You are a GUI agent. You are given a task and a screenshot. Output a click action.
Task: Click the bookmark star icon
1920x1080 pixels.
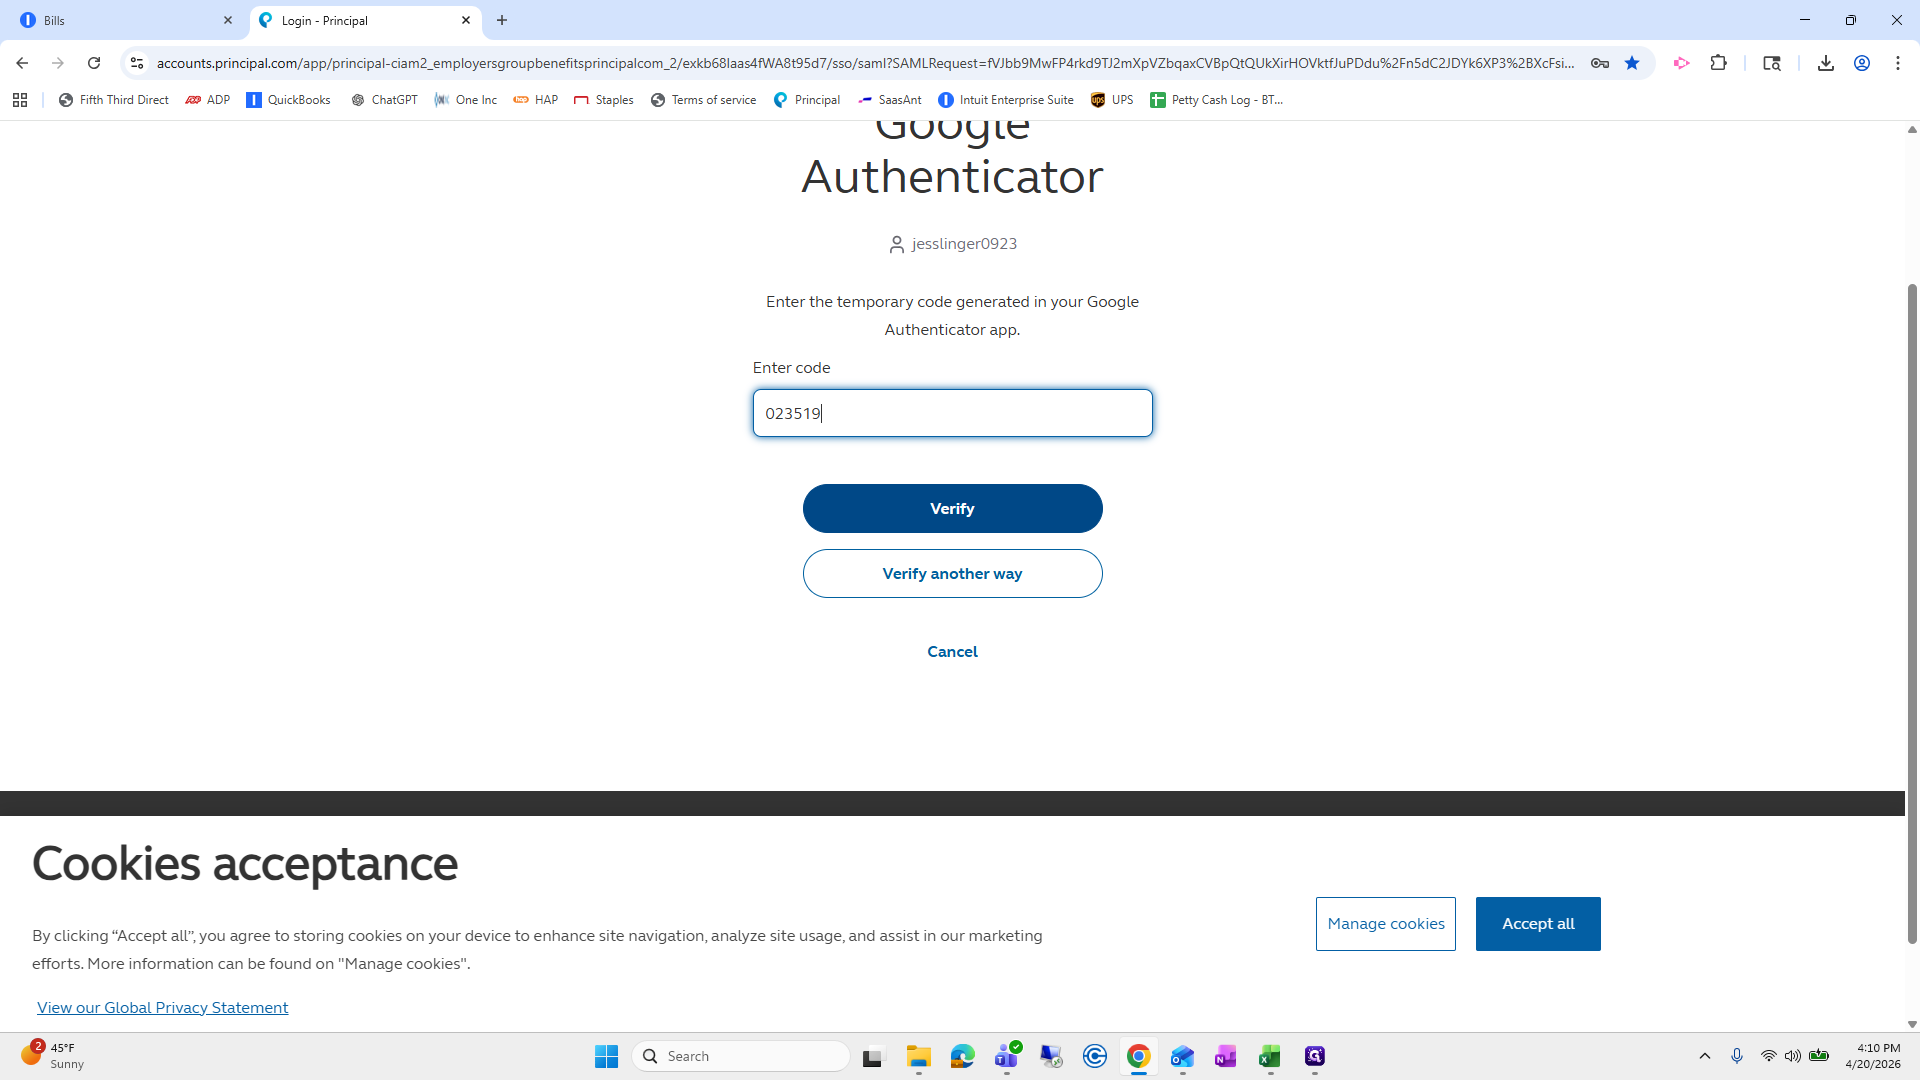(1632, 63)
